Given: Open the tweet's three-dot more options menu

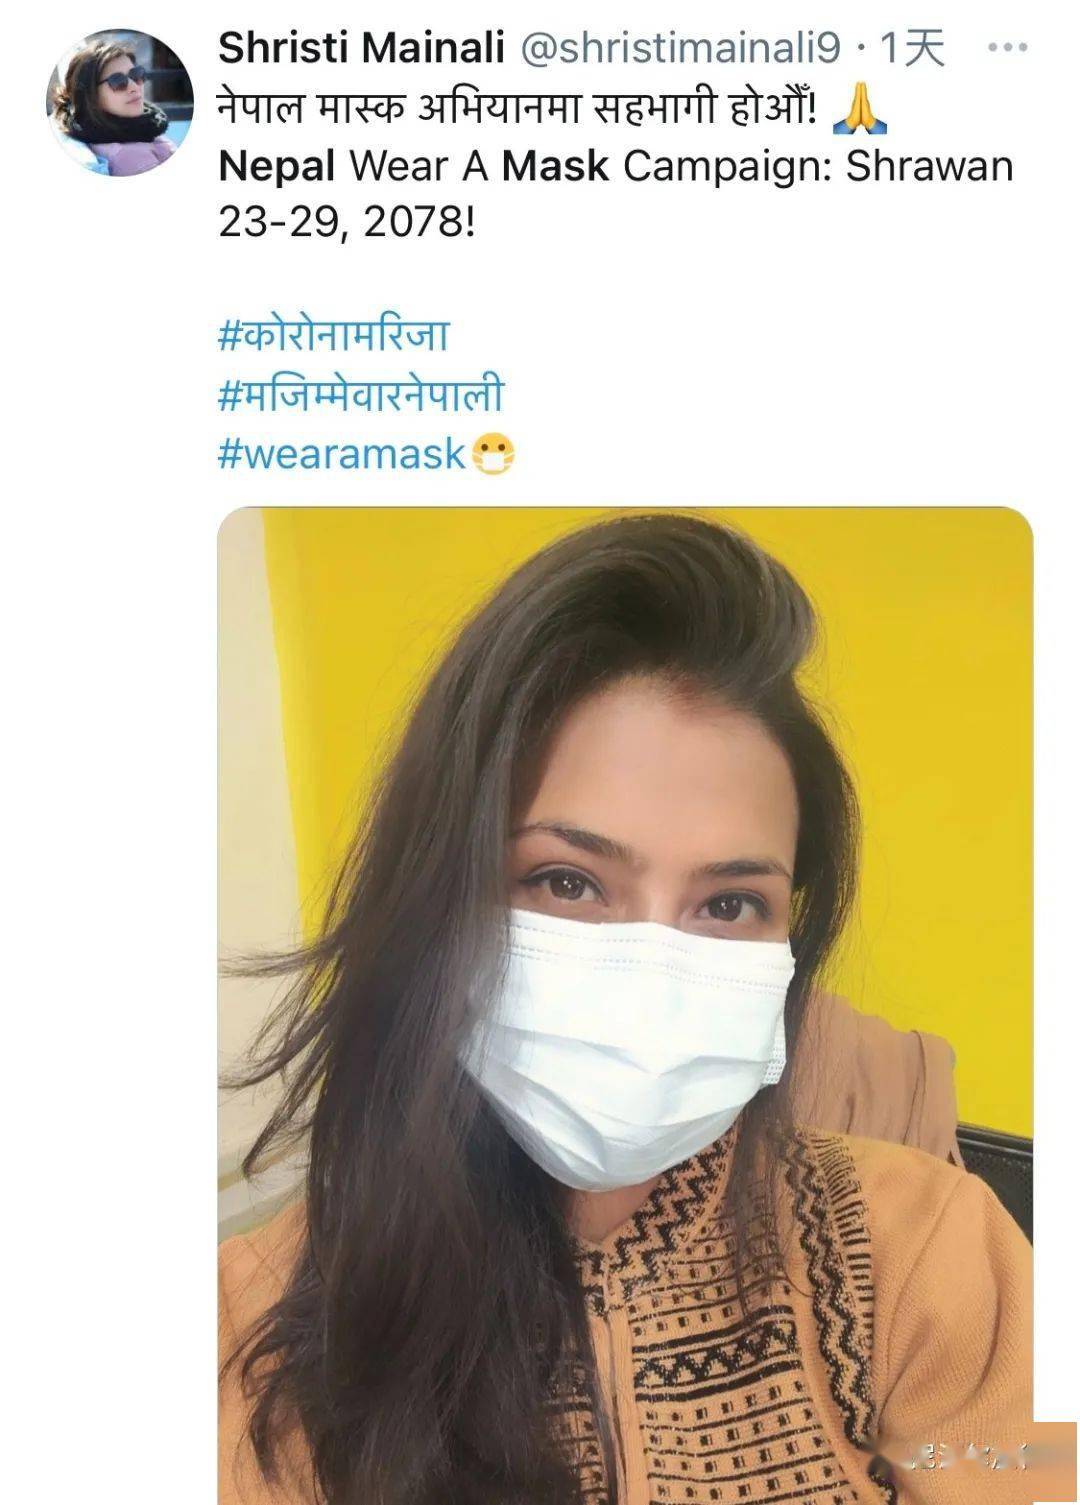Looking at the screenshot, I should pos(1007,48).
